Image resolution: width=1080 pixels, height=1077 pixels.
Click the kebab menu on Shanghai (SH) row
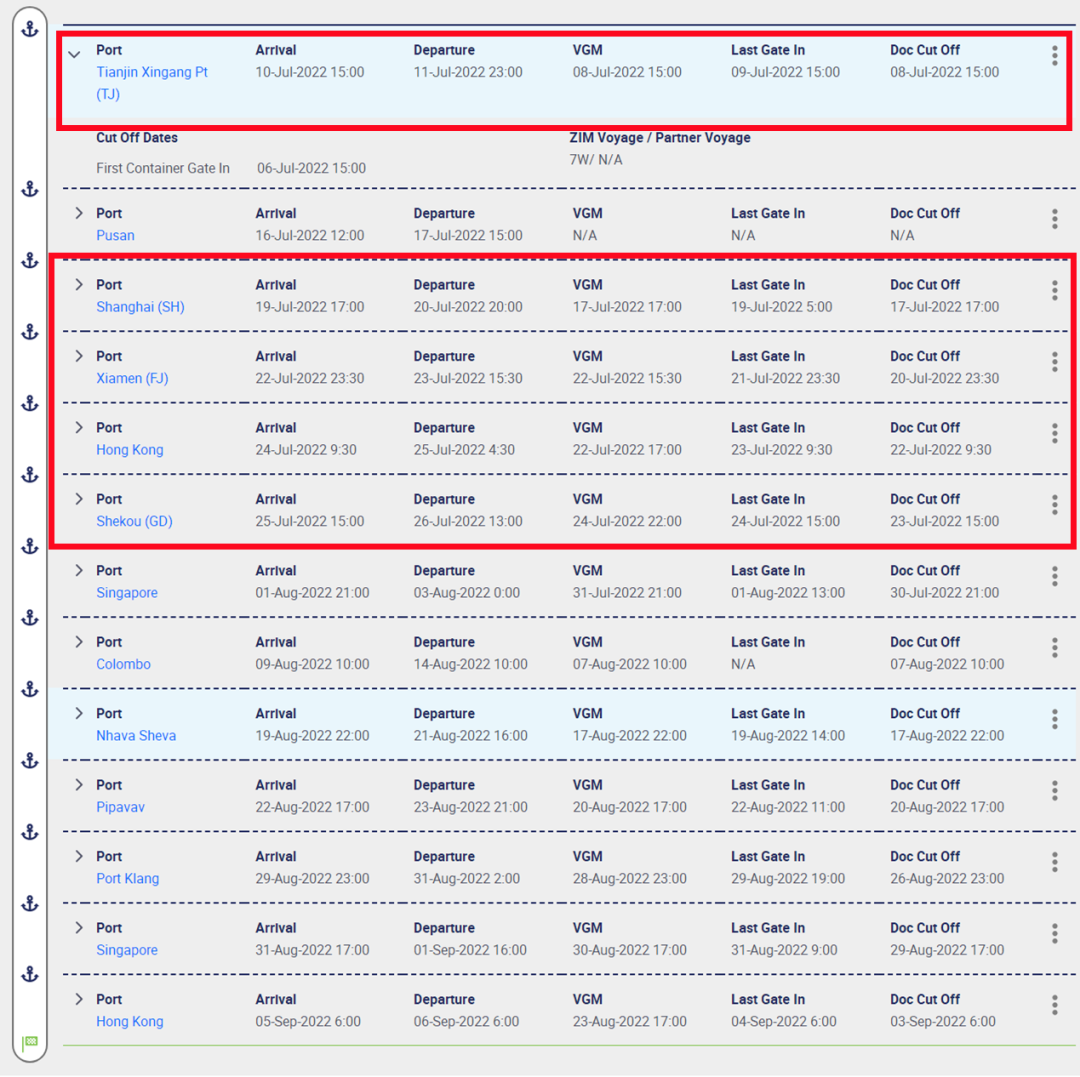click(1054, 291)
